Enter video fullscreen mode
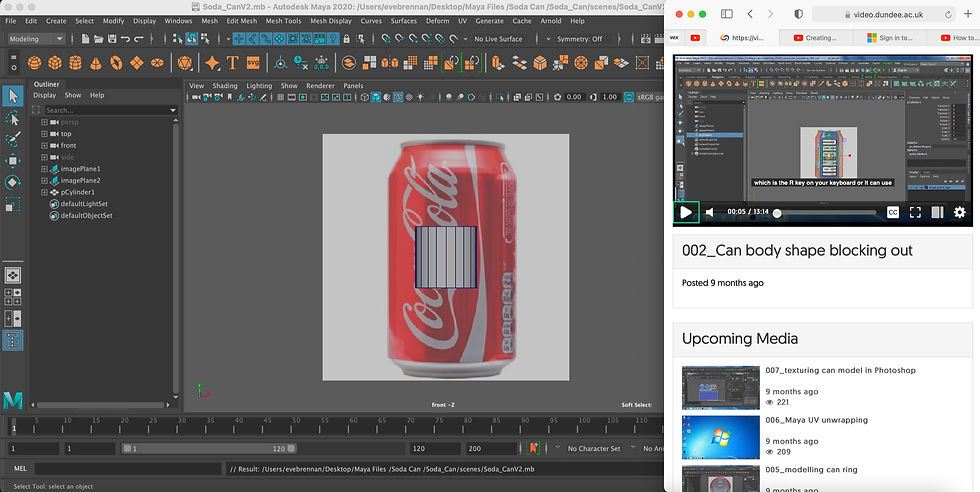The image size is (980, 492). (915, 213)
